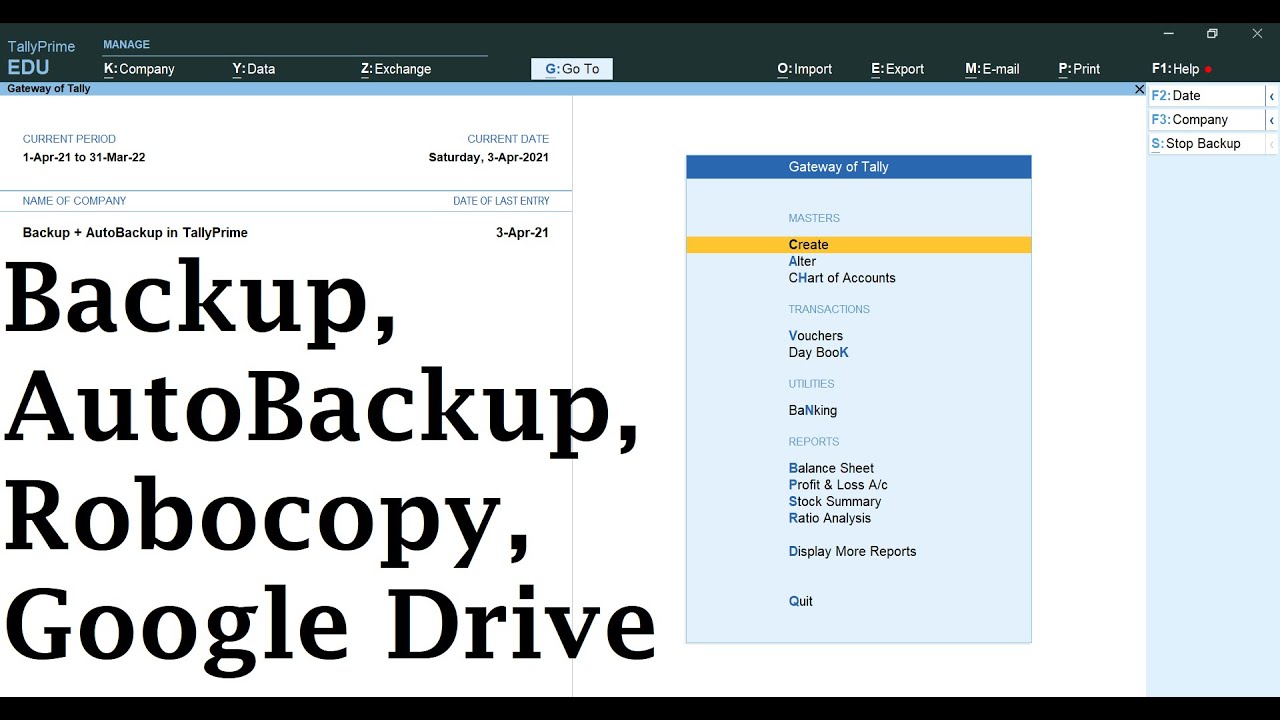Screen dimensions: 1280x720
Task: Click the F2: Date sidebar button
Action: click(1207, 96)
